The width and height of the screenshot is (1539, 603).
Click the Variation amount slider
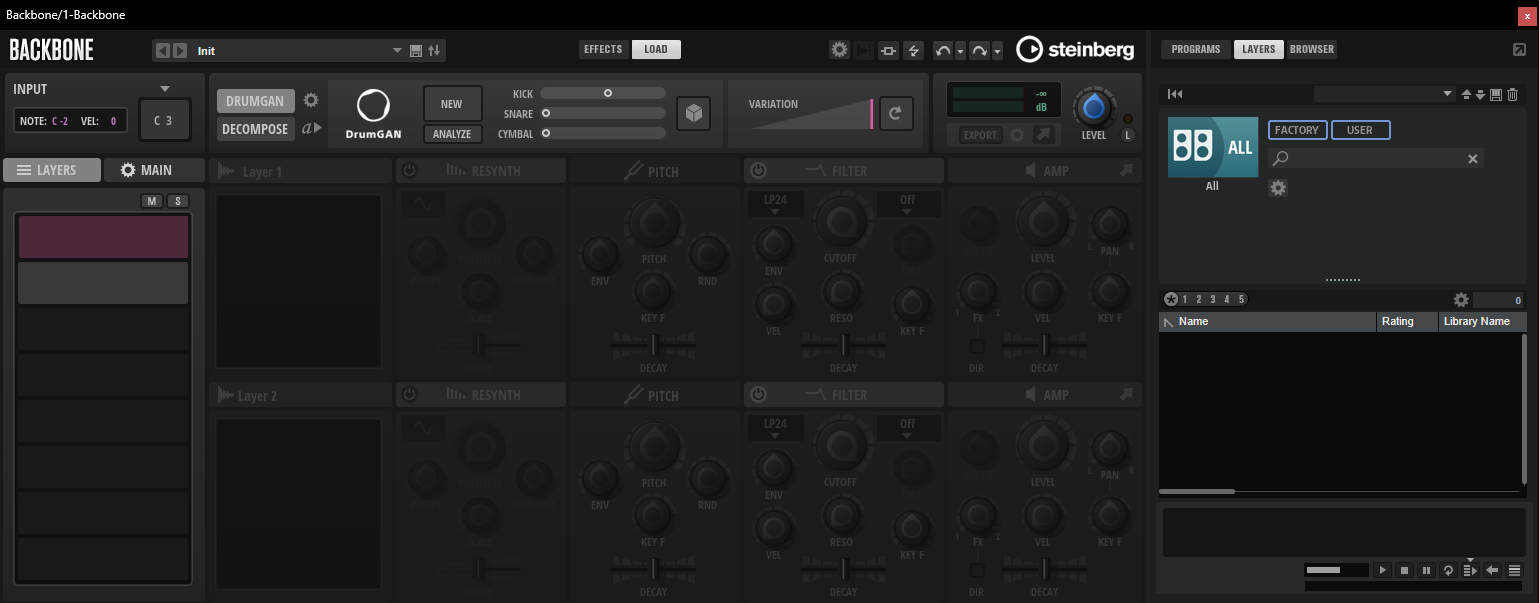pyautogui.click(x=810, y=114)
